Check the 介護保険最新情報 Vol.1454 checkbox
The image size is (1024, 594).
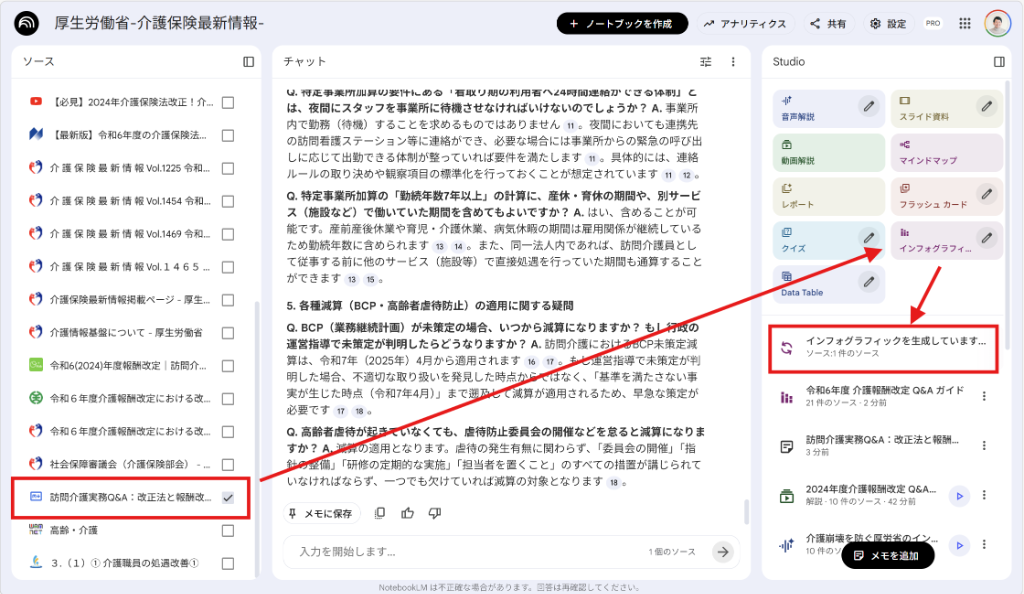(x=228, y=201)
